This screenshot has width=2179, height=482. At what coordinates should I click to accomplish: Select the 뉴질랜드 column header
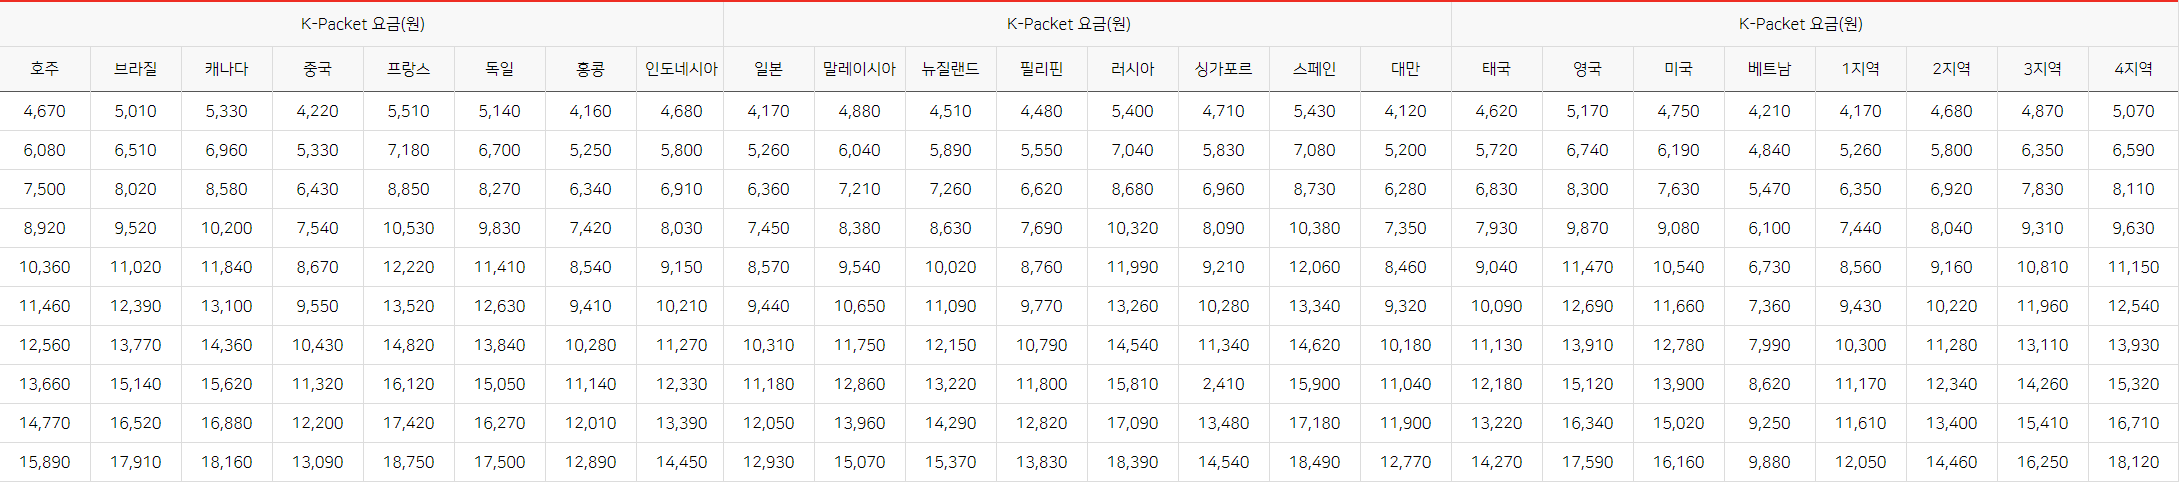tap(950, 69)
